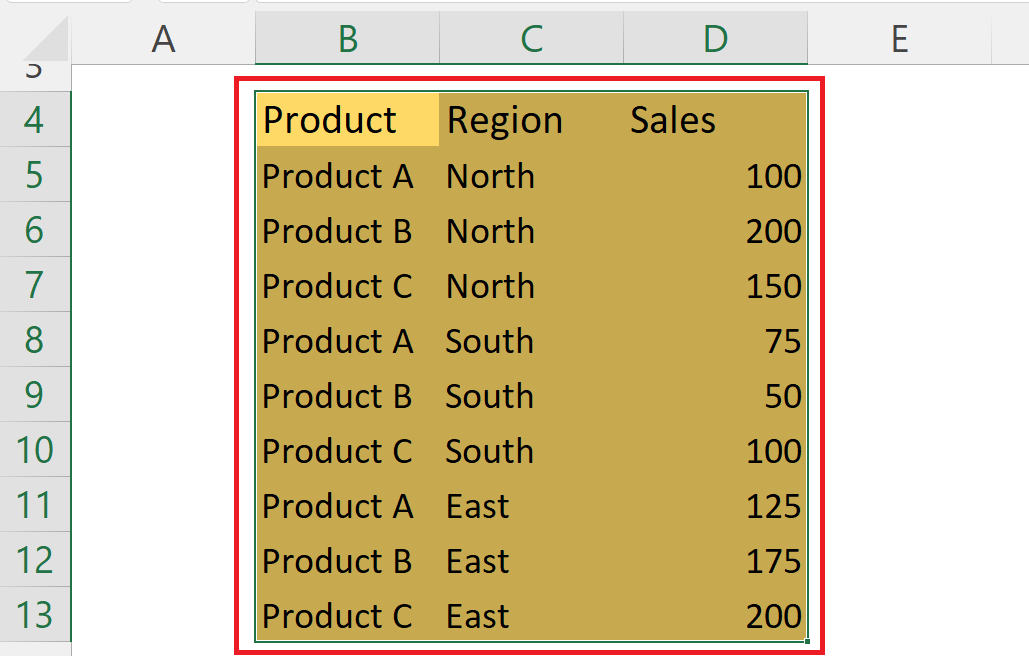Select row 13 header
The width and height of the screenshot is (1029, 656).
coord(36,616)
